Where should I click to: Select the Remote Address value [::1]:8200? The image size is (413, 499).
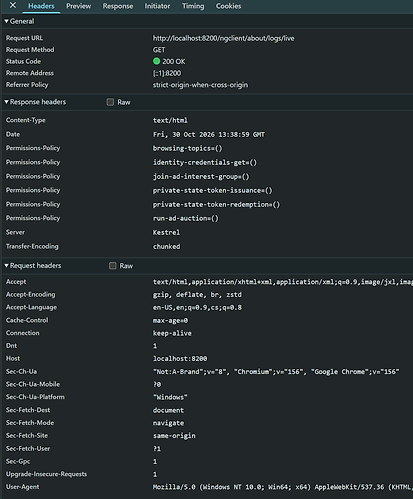[x=167, y=73]
